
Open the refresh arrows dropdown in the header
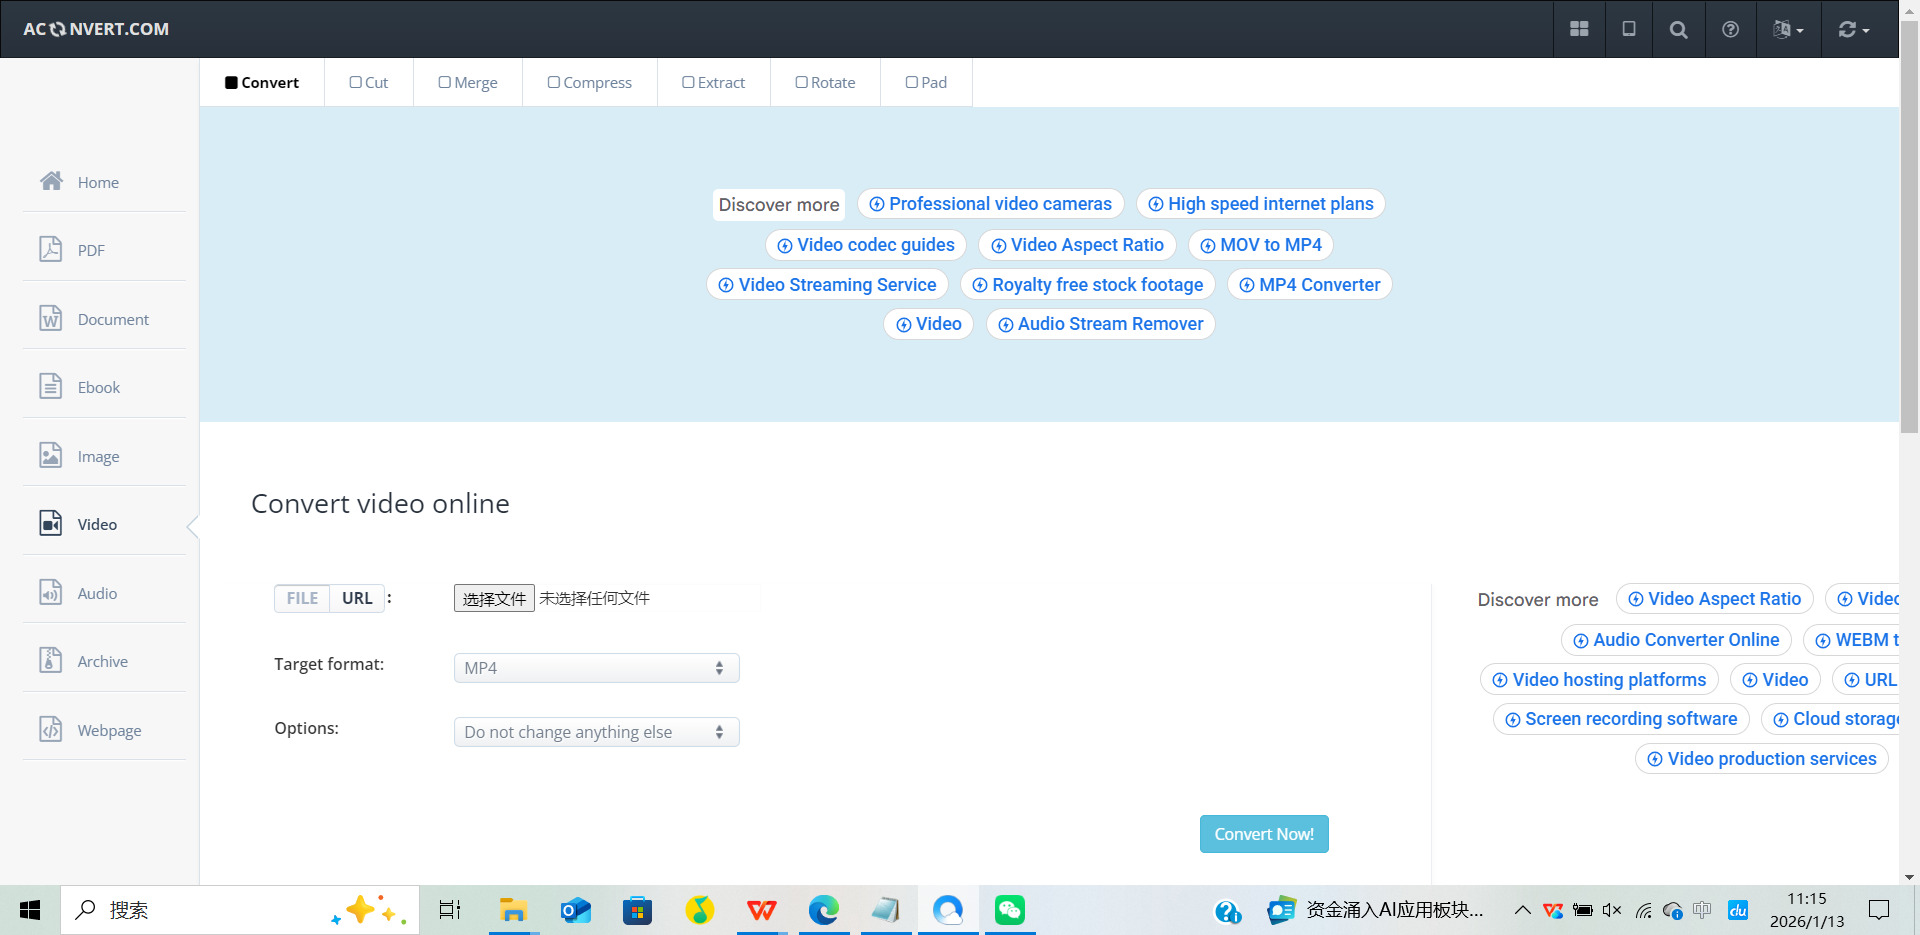(1854, 29)
